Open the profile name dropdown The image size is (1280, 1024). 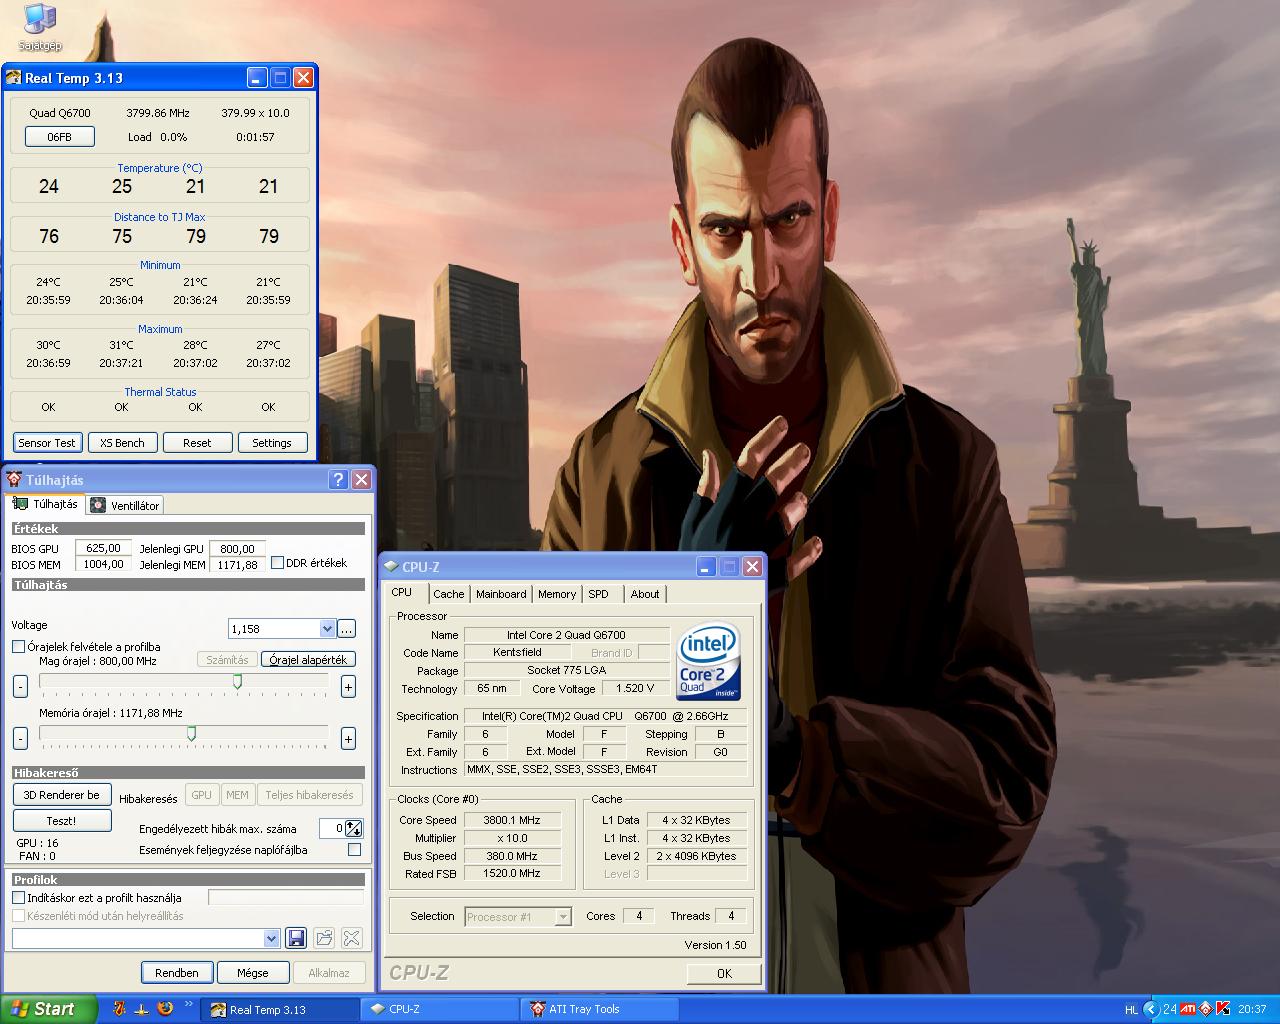[271, 938]
